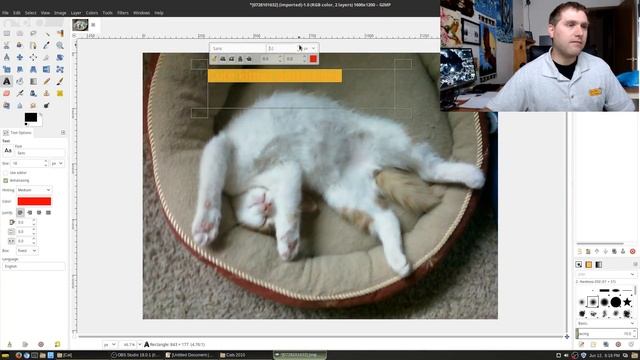Open the Box Fixed dropdown
Image resolution: width=640 pixels, height=360 pixels.
pos(27,251)
